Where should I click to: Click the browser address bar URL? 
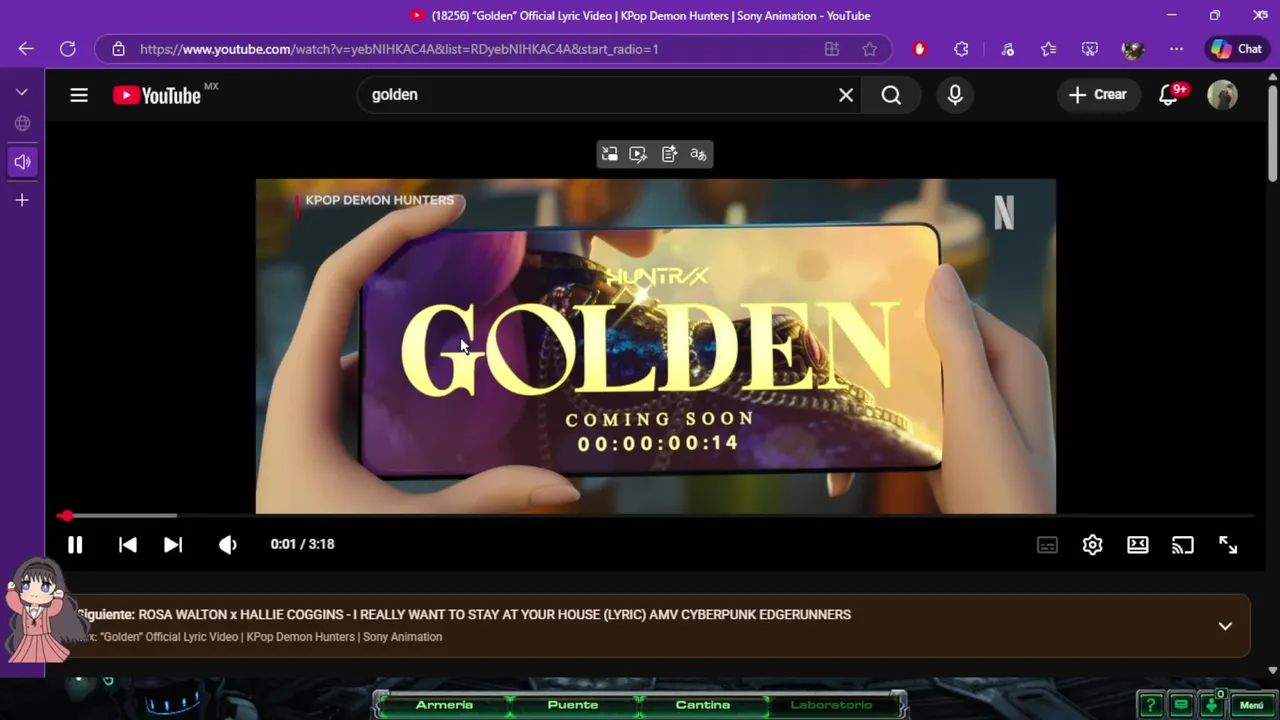click(x=399, y=49)
